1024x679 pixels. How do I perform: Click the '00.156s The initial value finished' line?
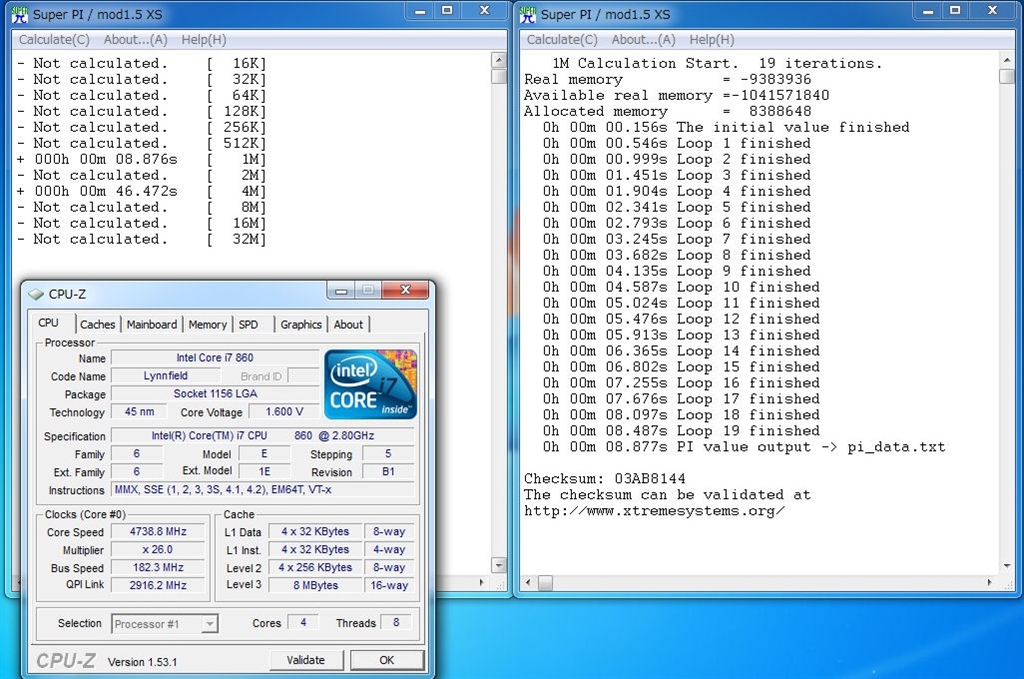[726, 127]
